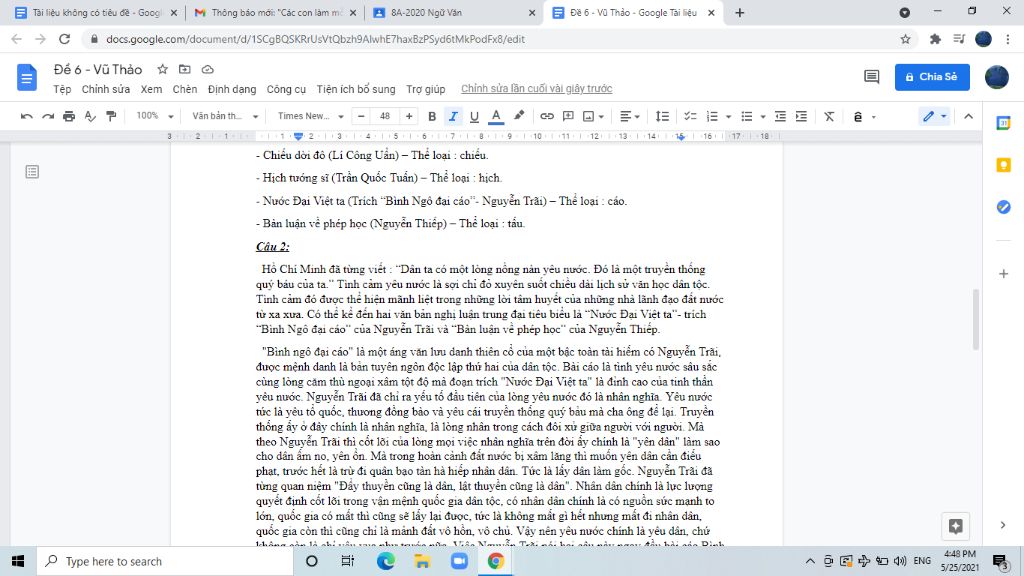
Task: Increase font size with plus button
Action: click(x=409, y=116)
